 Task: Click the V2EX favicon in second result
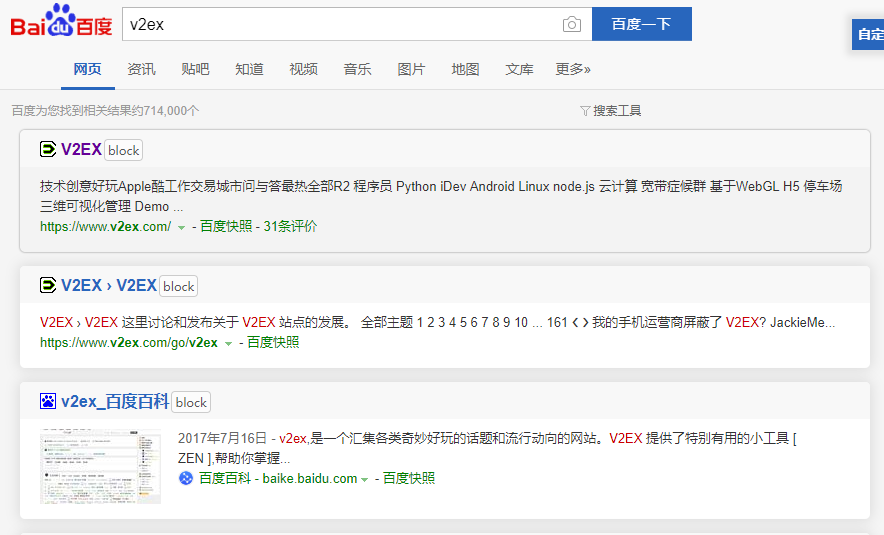(x=48, y=286)
